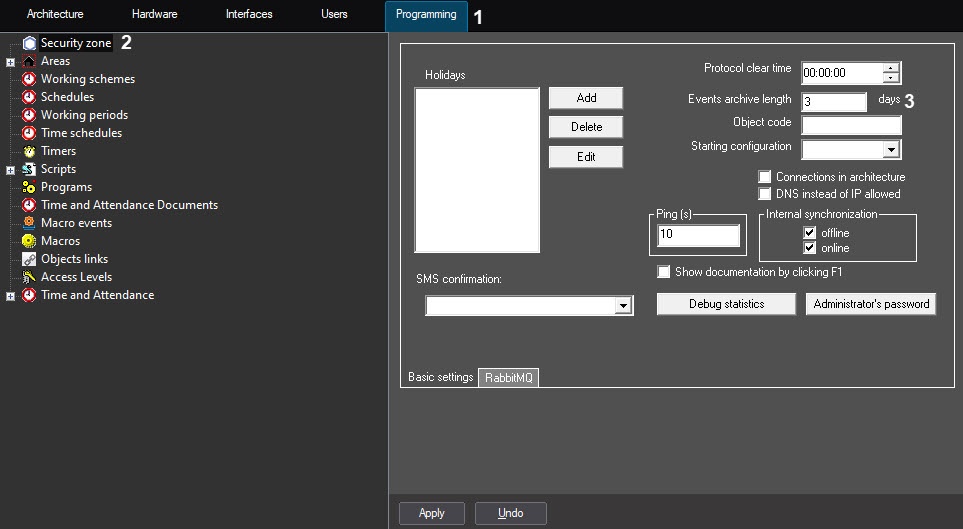Click the Macros icon in tree
Screen dimensions: 963x529
point(29,241)
